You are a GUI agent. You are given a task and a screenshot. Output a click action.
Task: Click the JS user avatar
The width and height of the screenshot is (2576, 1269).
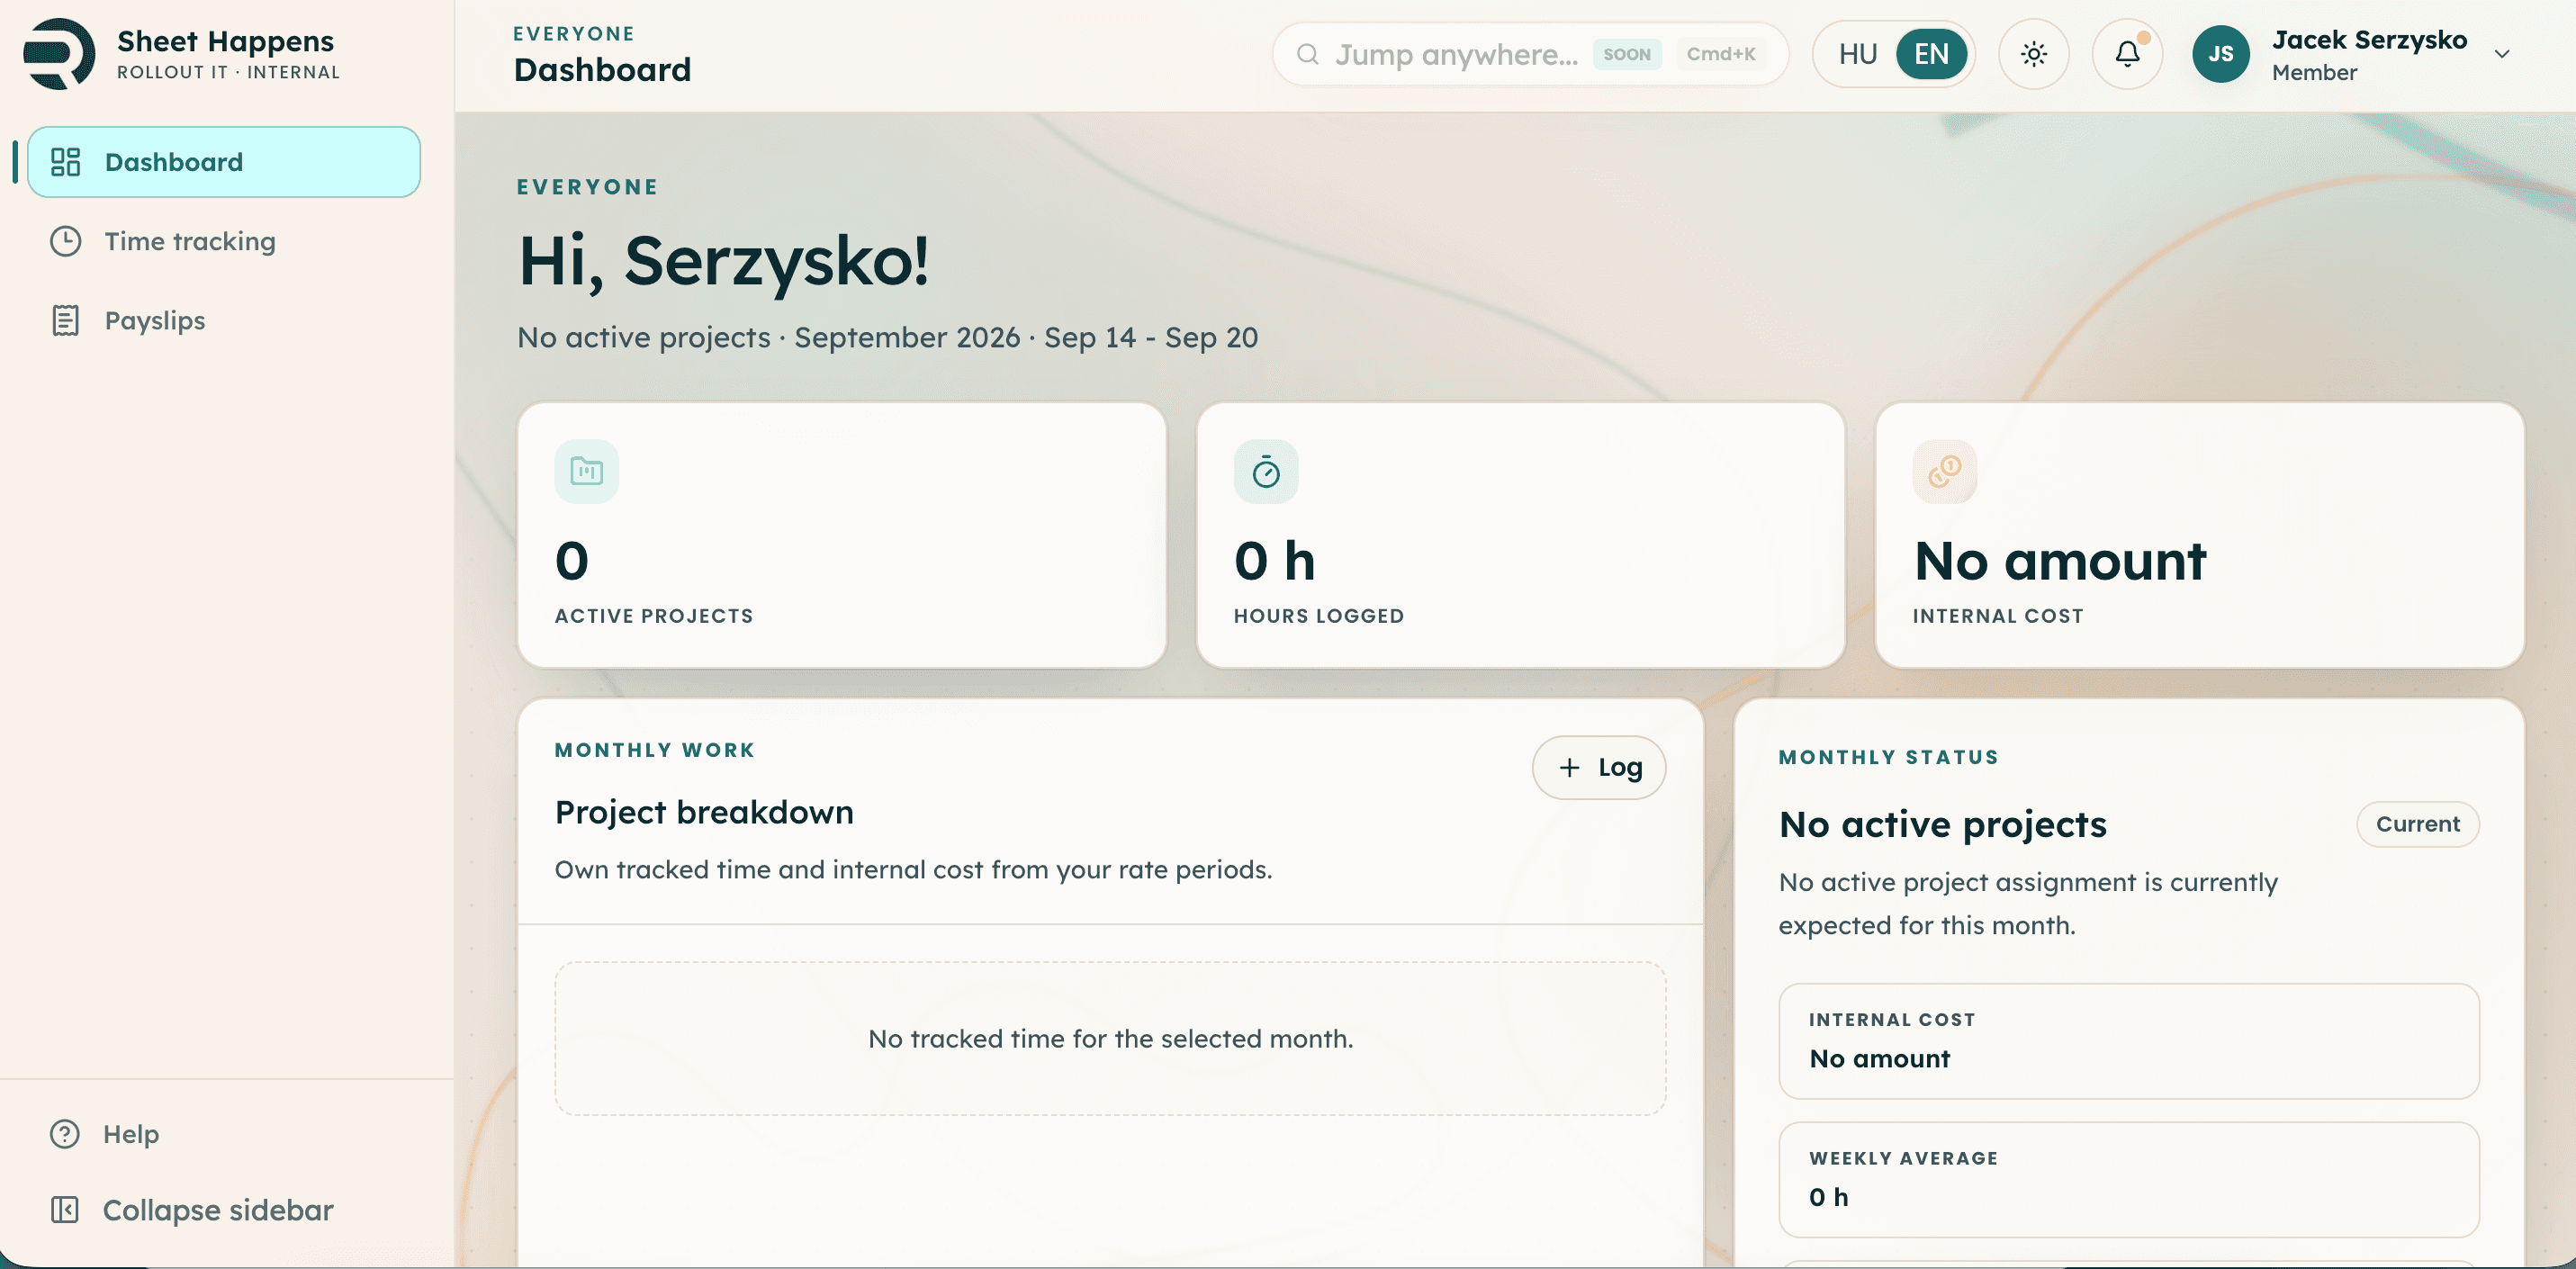pyautogui.click(x=2220, y=54)
